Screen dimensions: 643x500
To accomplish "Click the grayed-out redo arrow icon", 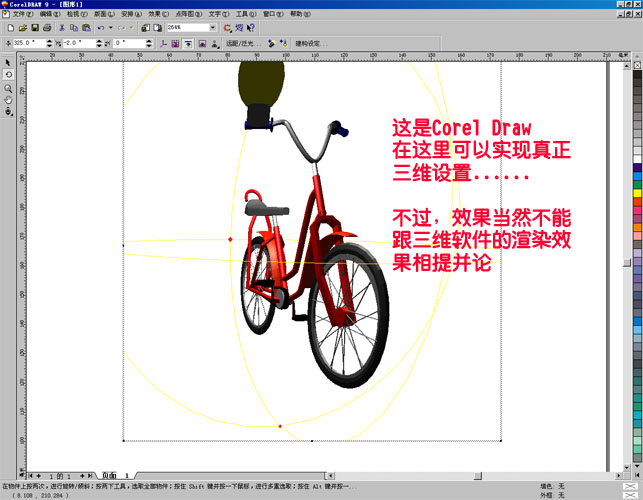I will pyautogui.click(x=121, y=28).
